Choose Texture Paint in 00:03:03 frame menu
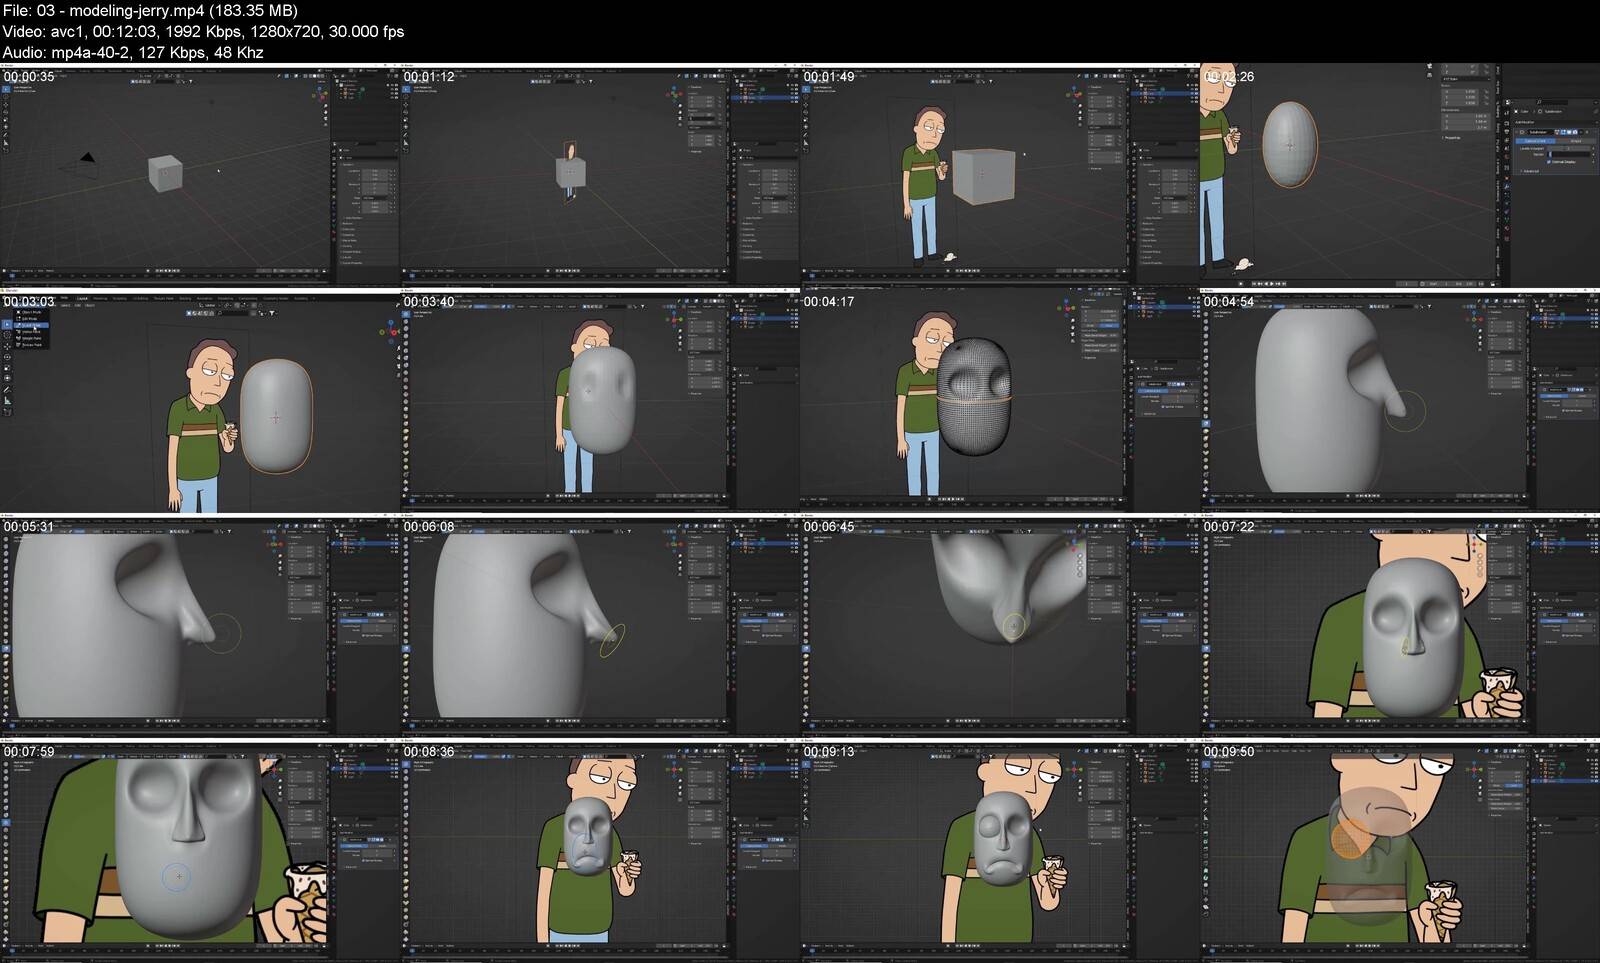 tap(31, 345)
